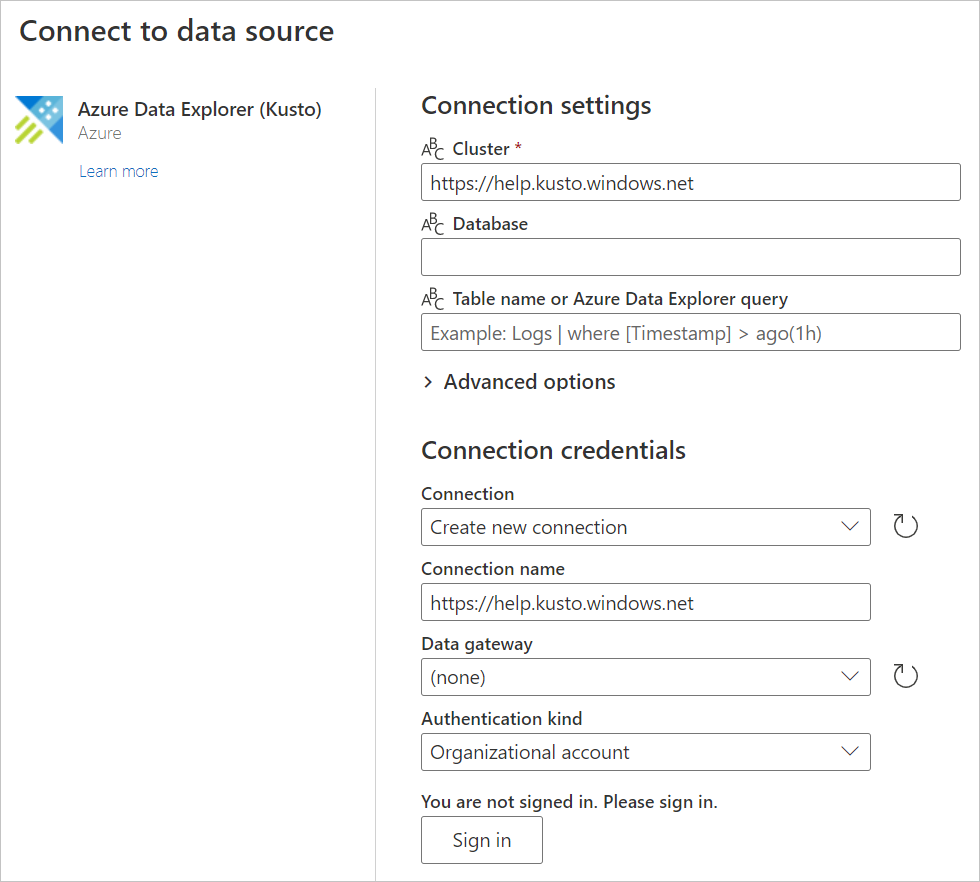
Task: Click the Cluster URL input field
Action: click(690, 181)
